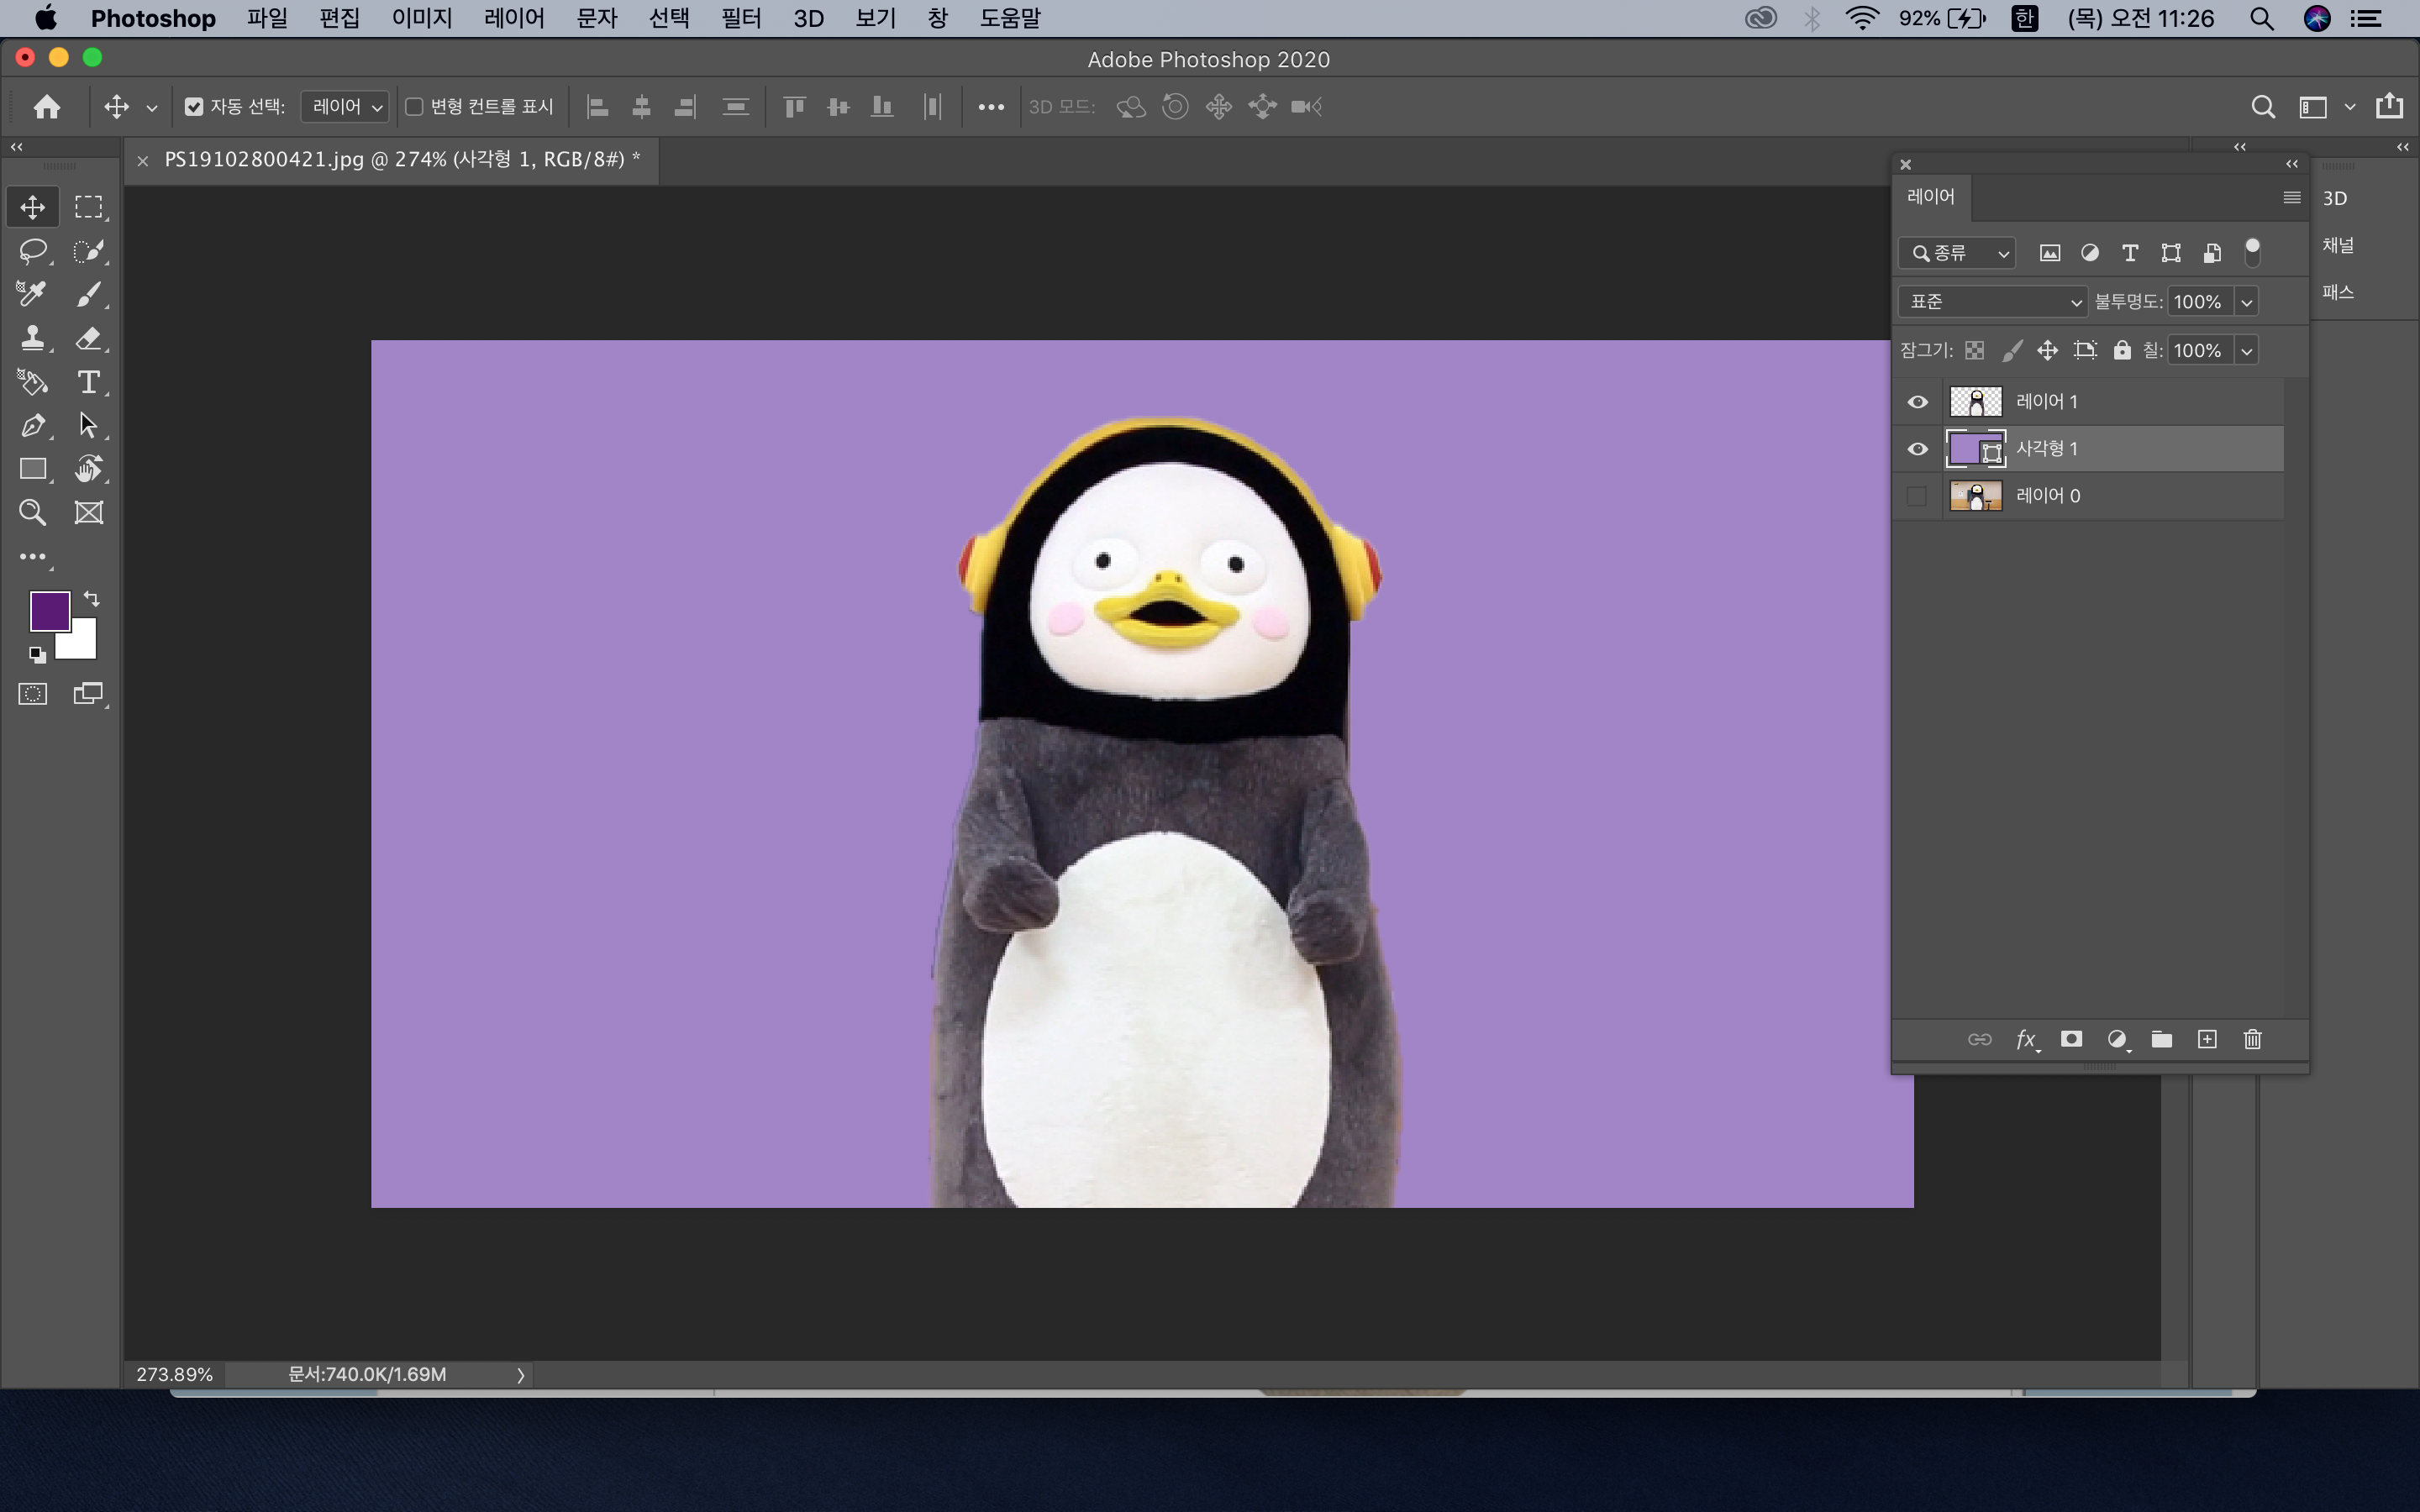2420x1512 pixels.
Task: Hide the 사각형 1 layer
Action: [1917, 449]
